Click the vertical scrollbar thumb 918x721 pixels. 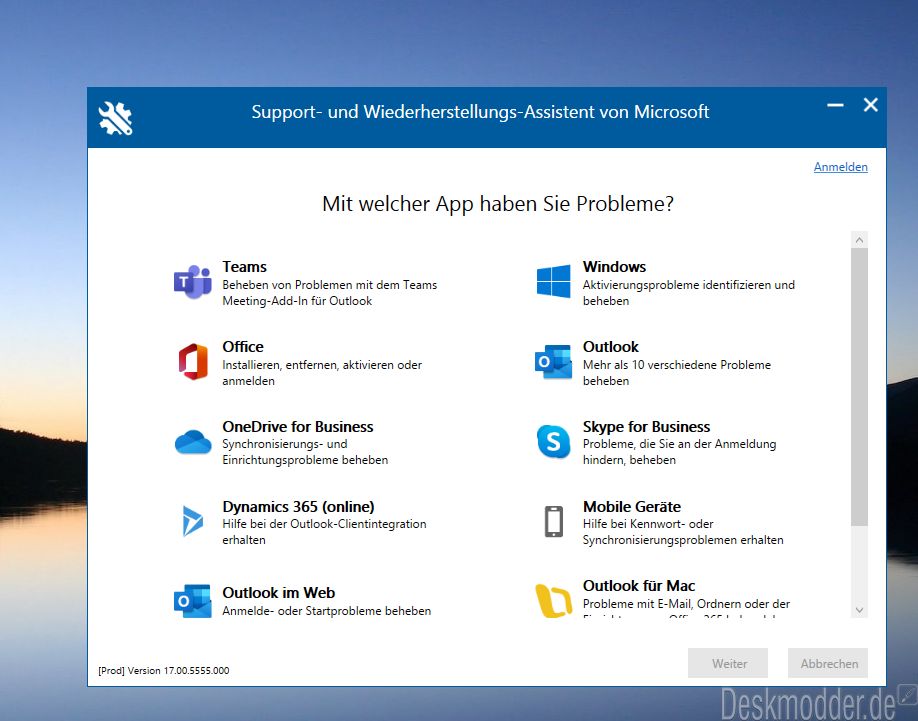[x=859, y=386]
